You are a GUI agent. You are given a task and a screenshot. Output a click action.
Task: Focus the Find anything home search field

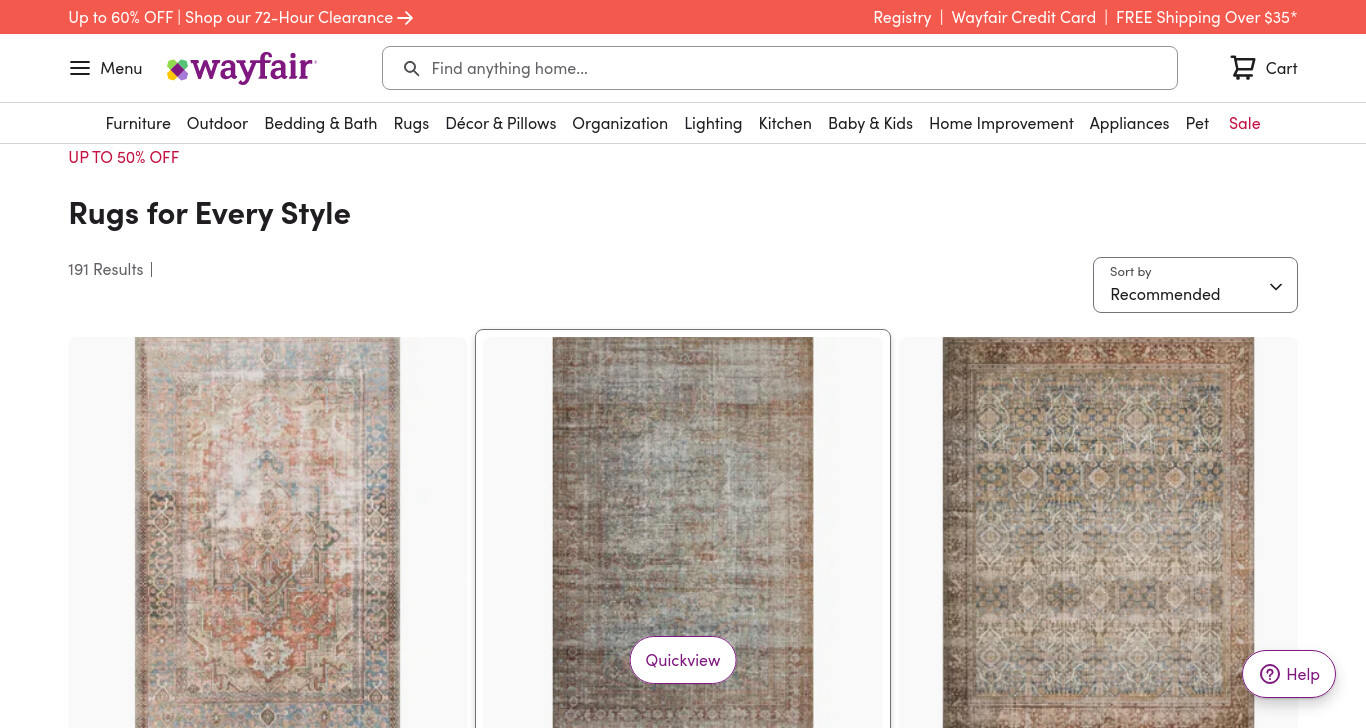[780, 68]
